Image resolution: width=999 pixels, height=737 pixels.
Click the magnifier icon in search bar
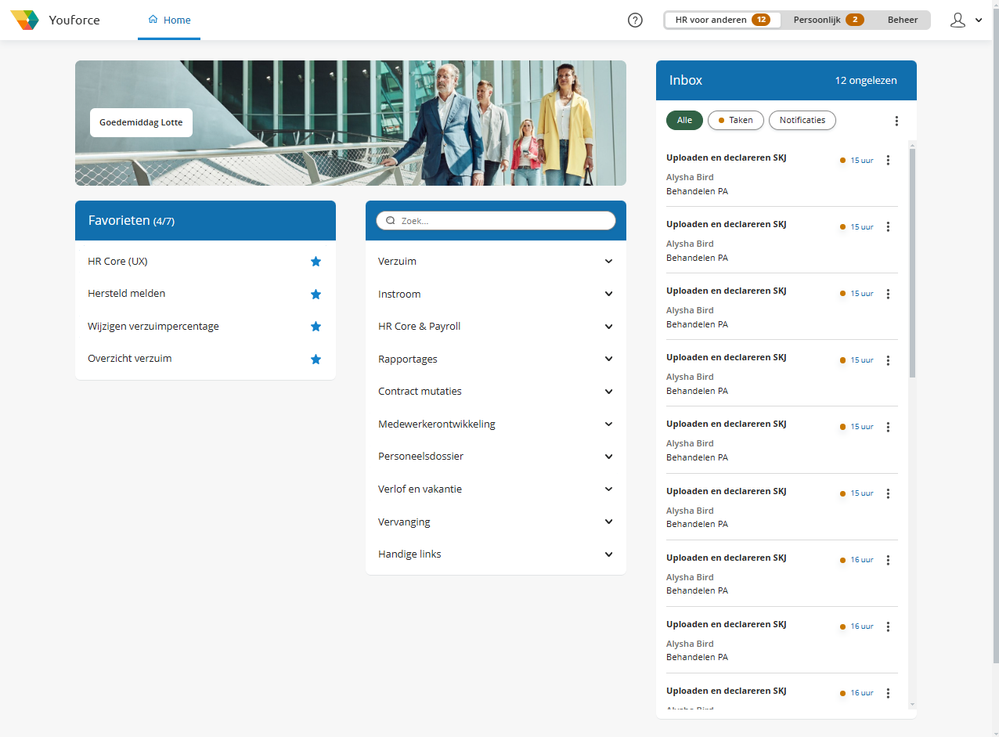391,220
